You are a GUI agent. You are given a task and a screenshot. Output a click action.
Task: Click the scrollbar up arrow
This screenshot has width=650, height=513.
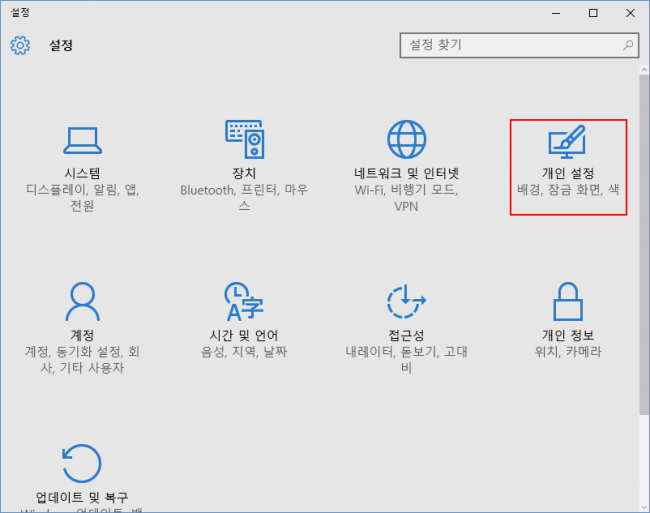pyautogui.click(x=644, y=70)
